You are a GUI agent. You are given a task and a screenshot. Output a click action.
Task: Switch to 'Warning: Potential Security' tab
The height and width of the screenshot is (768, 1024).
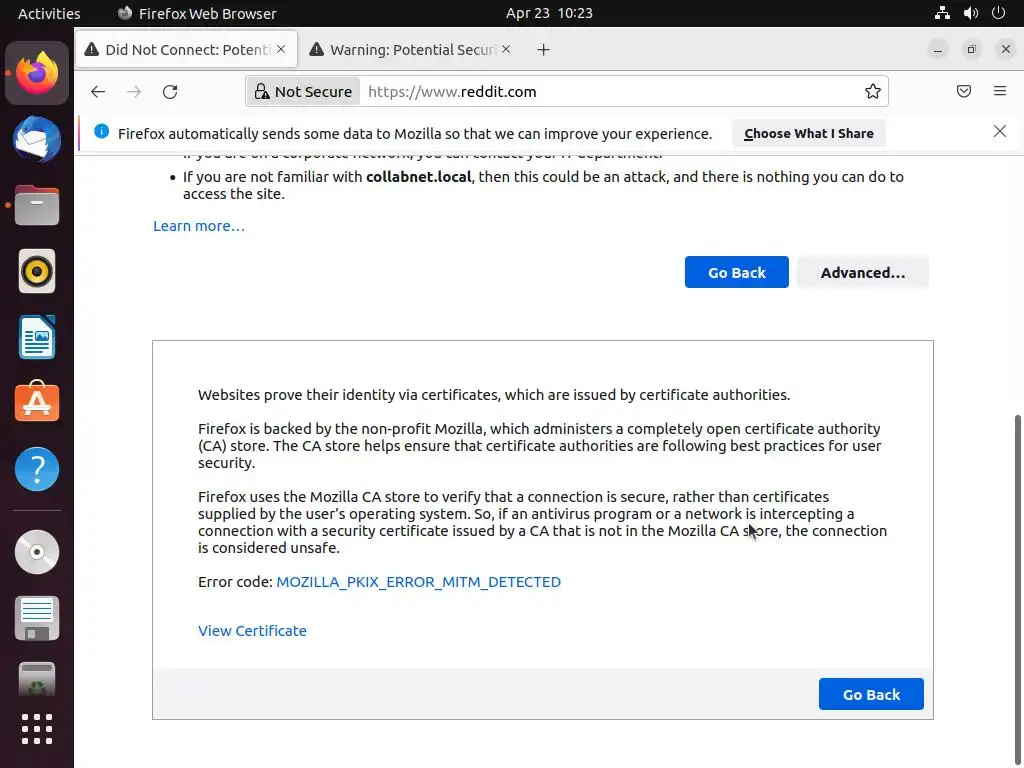pos(411,50)
